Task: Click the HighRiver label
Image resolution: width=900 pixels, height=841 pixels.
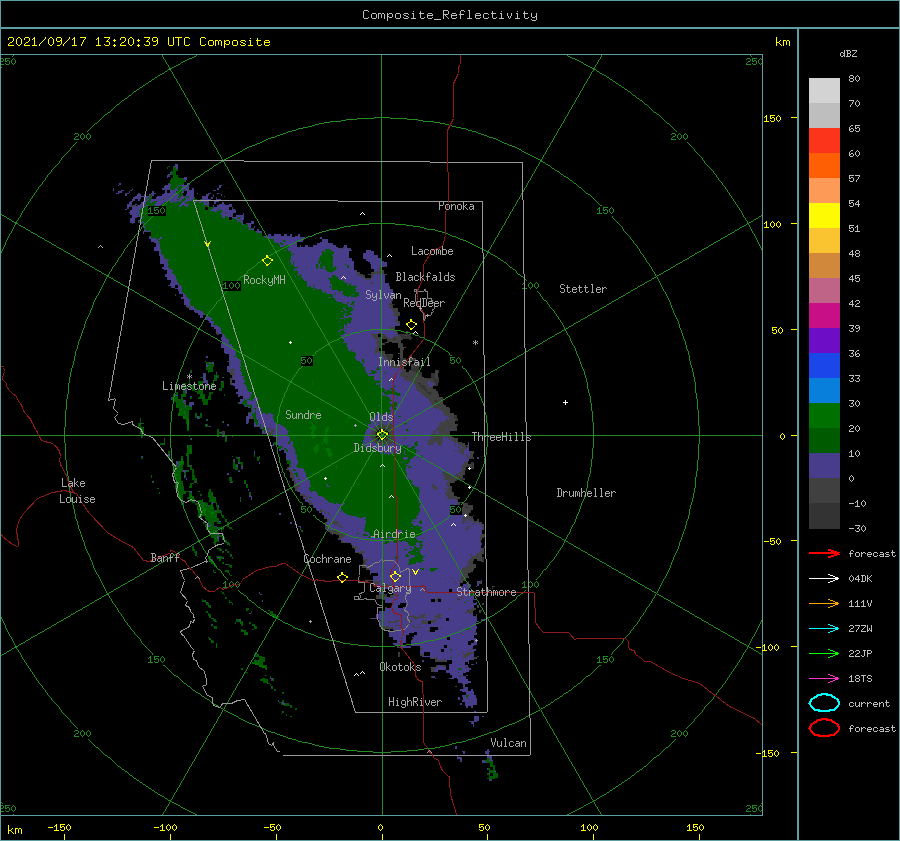Action: click(x=415, y=702)
